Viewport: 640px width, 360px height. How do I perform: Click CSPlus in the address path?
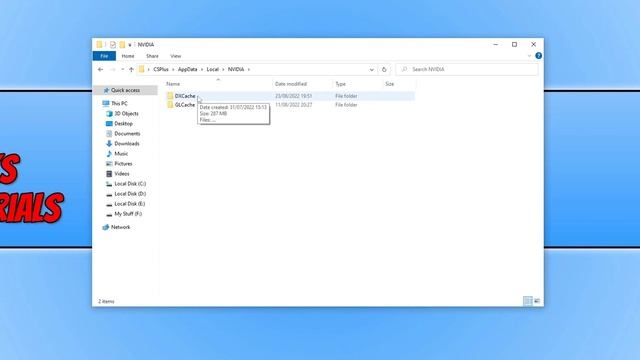click(x=161, y=69)
